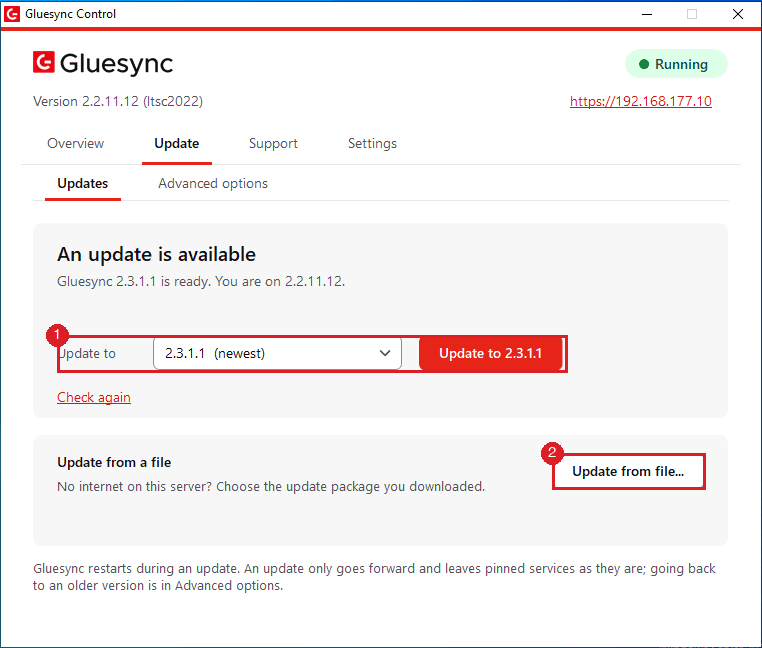Close the Gluesync Control window
Viewport: 762px width, 648px height.
click(738, 14)
